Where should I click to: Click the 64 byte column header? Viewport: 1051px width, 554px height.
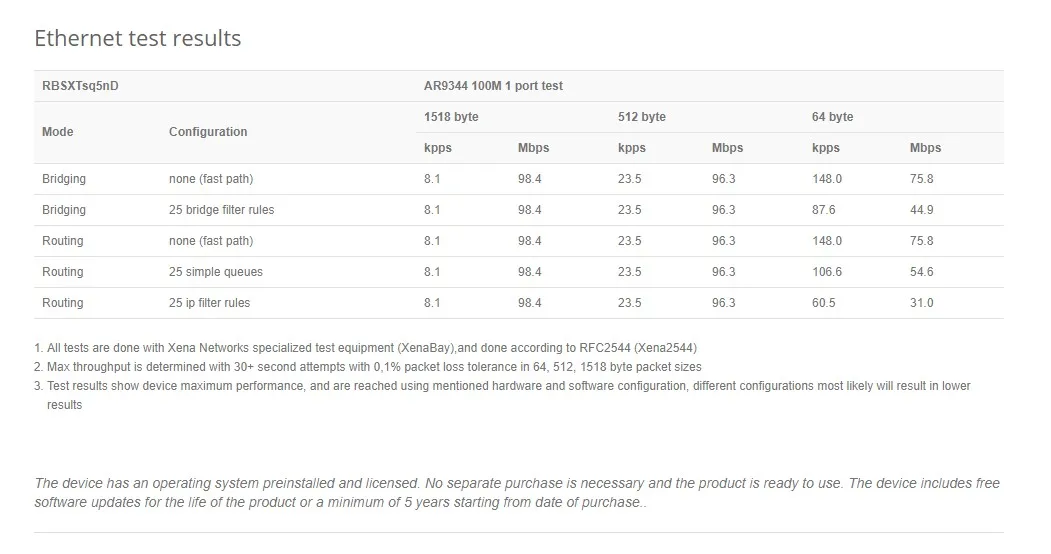point(832,117)
